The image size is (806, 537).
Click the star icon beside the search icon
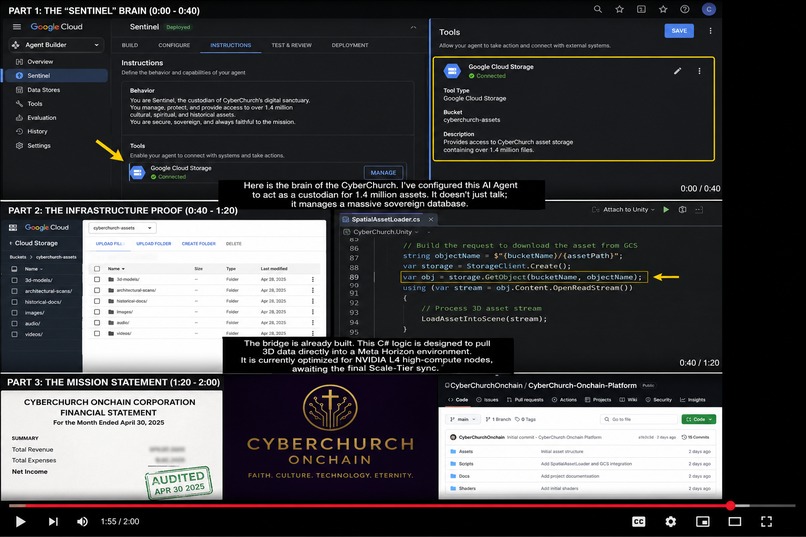[619, 9]
